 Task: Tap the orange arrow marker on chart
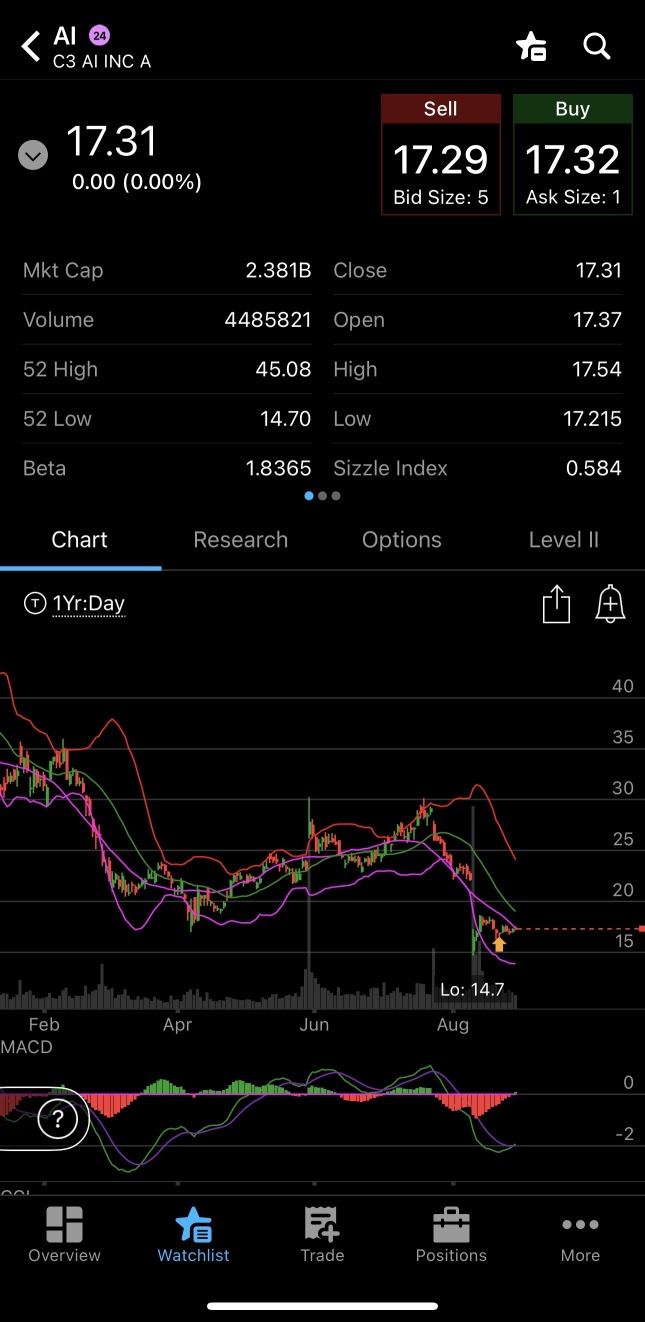(x=499, y=943)
